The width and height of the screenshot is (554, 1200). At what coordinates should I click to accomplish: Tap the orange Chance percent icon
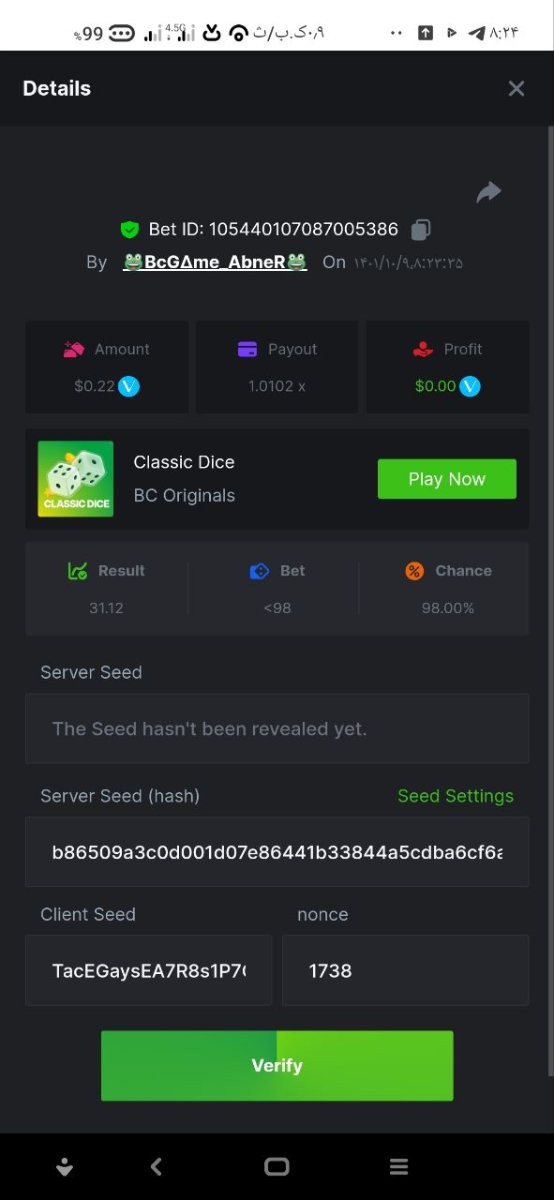point(414,571)
